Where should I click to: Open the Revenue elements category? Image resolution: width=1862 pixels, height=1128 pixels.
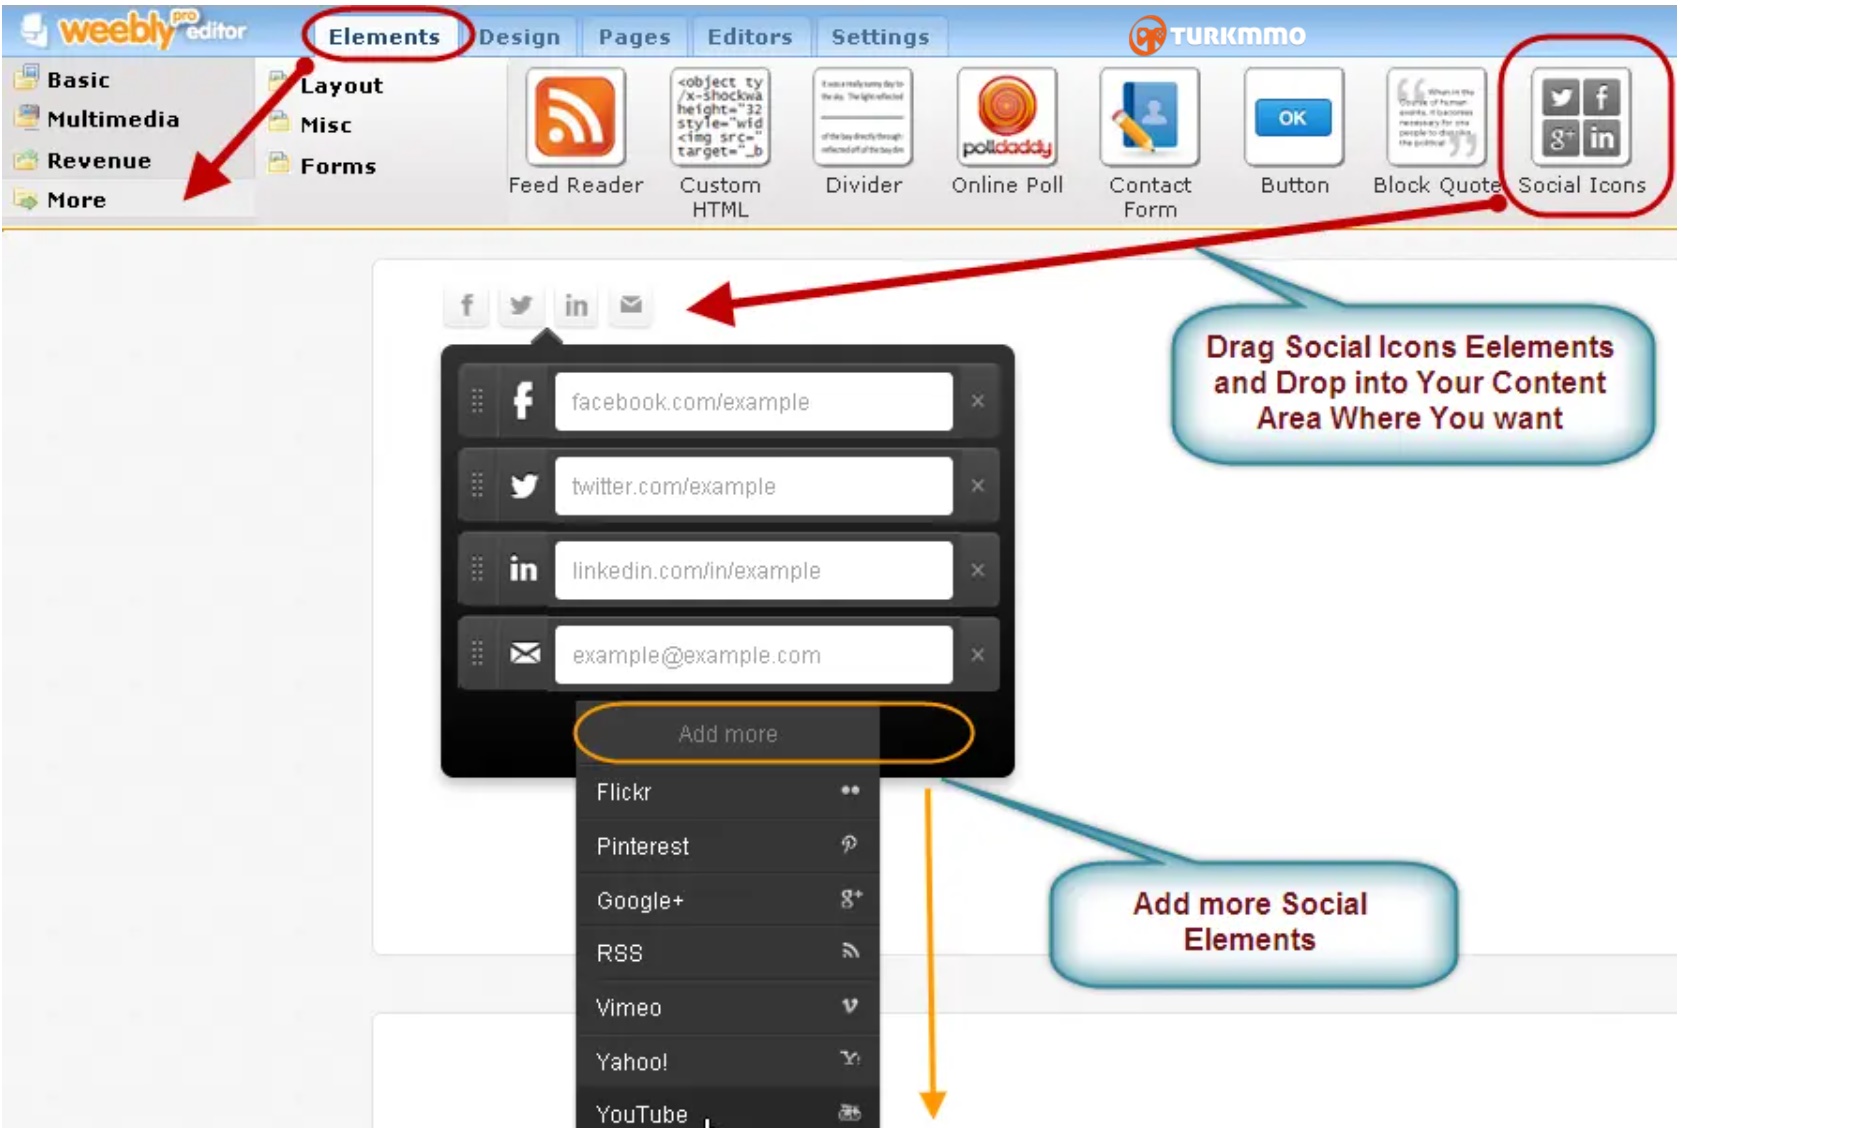point(83,160)
